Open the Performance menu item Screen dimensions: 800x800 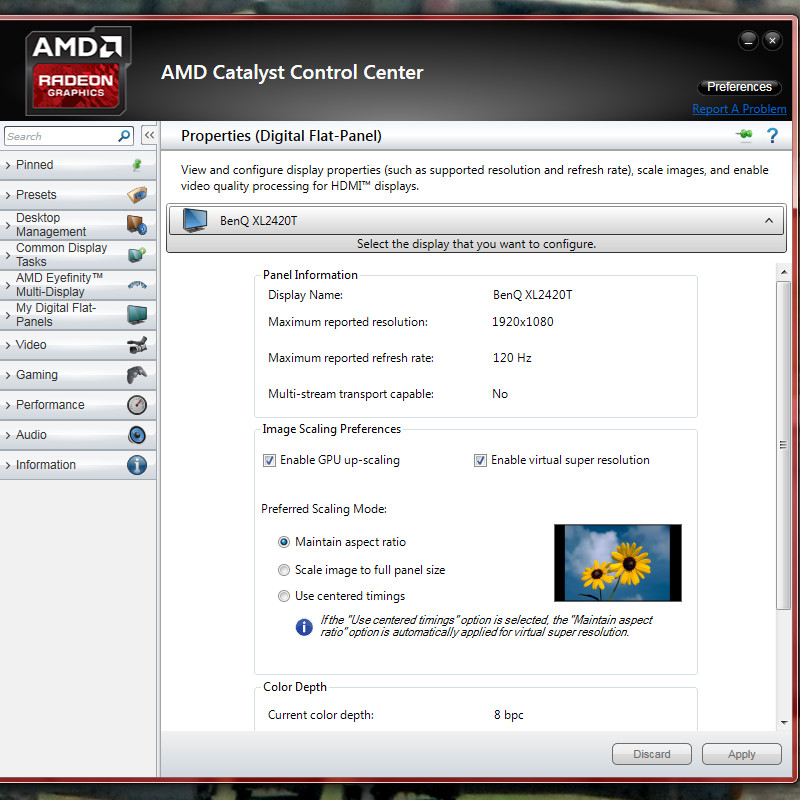(x=78, y=405)
